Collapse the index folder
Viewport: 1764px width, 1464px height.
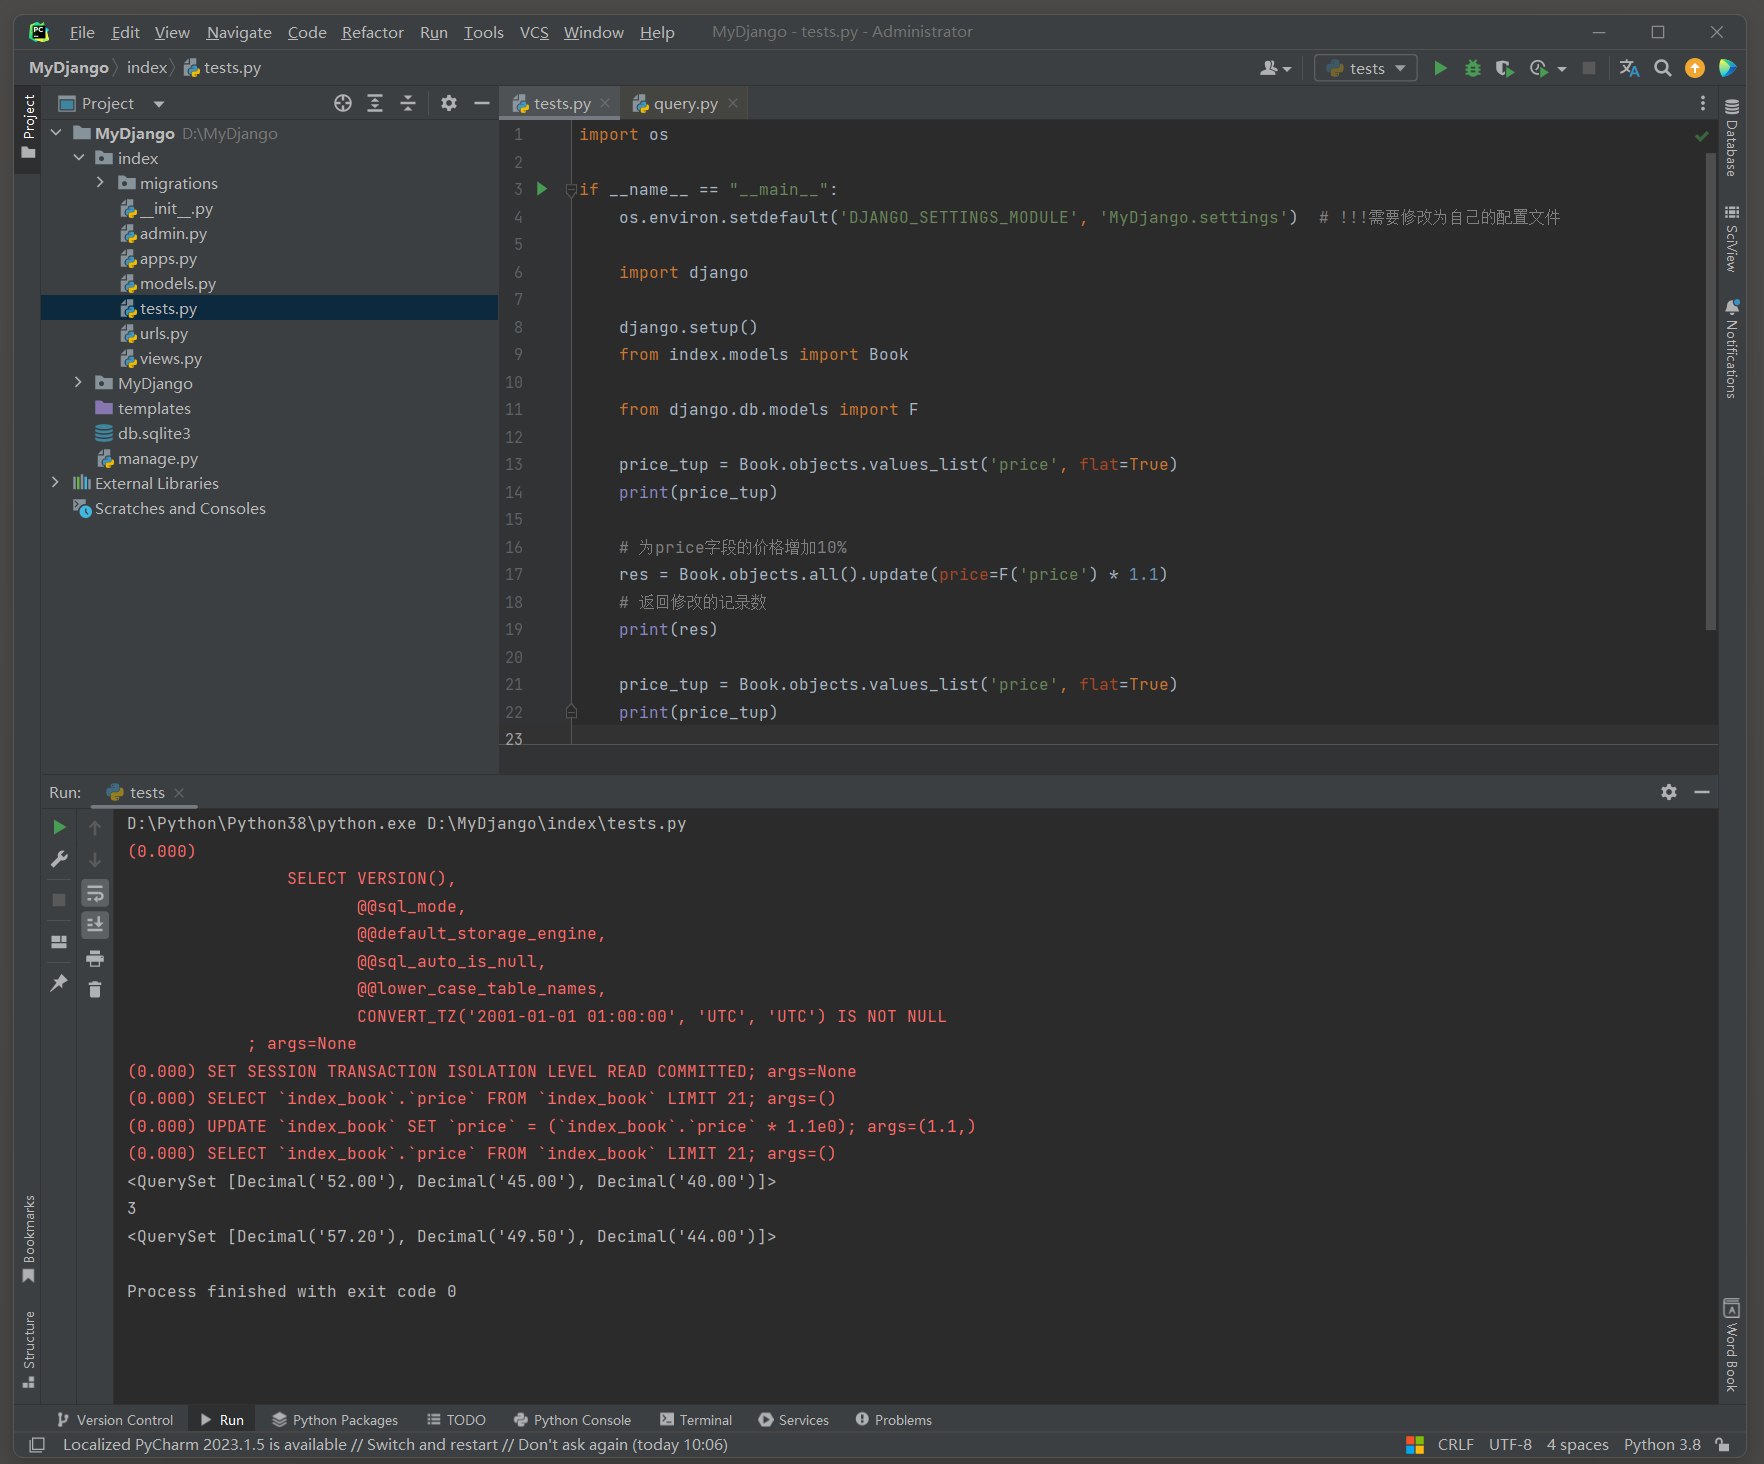(78, 158)
